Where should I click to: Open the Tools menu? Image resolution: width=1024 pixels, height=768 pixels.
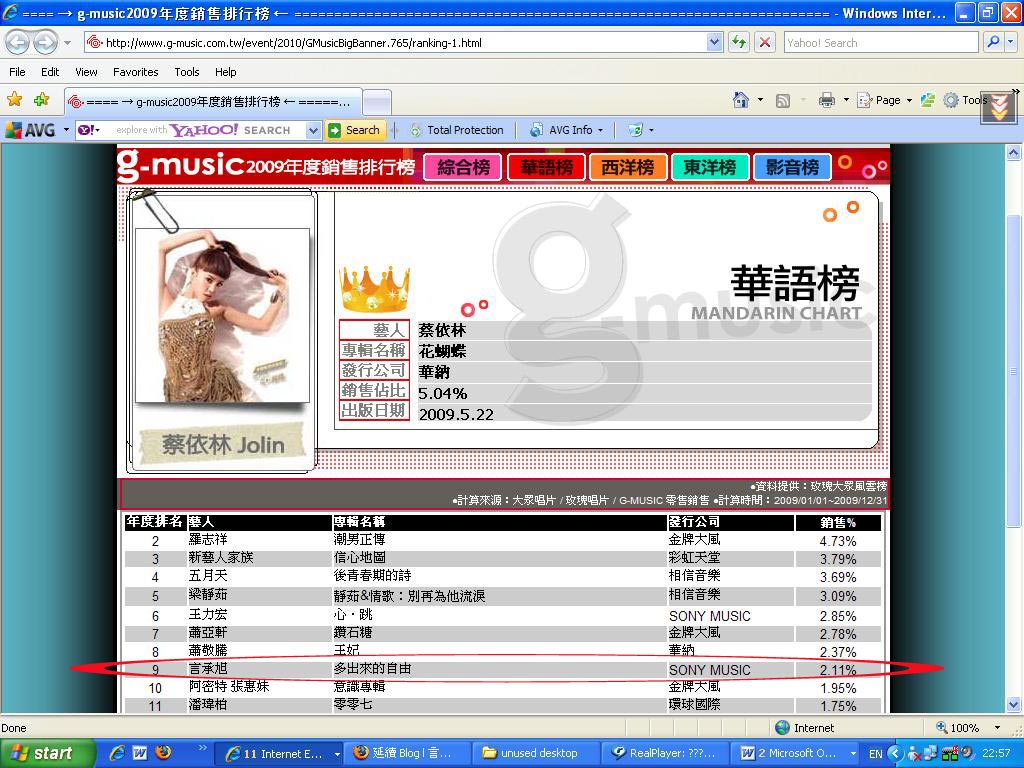point(187,72)
